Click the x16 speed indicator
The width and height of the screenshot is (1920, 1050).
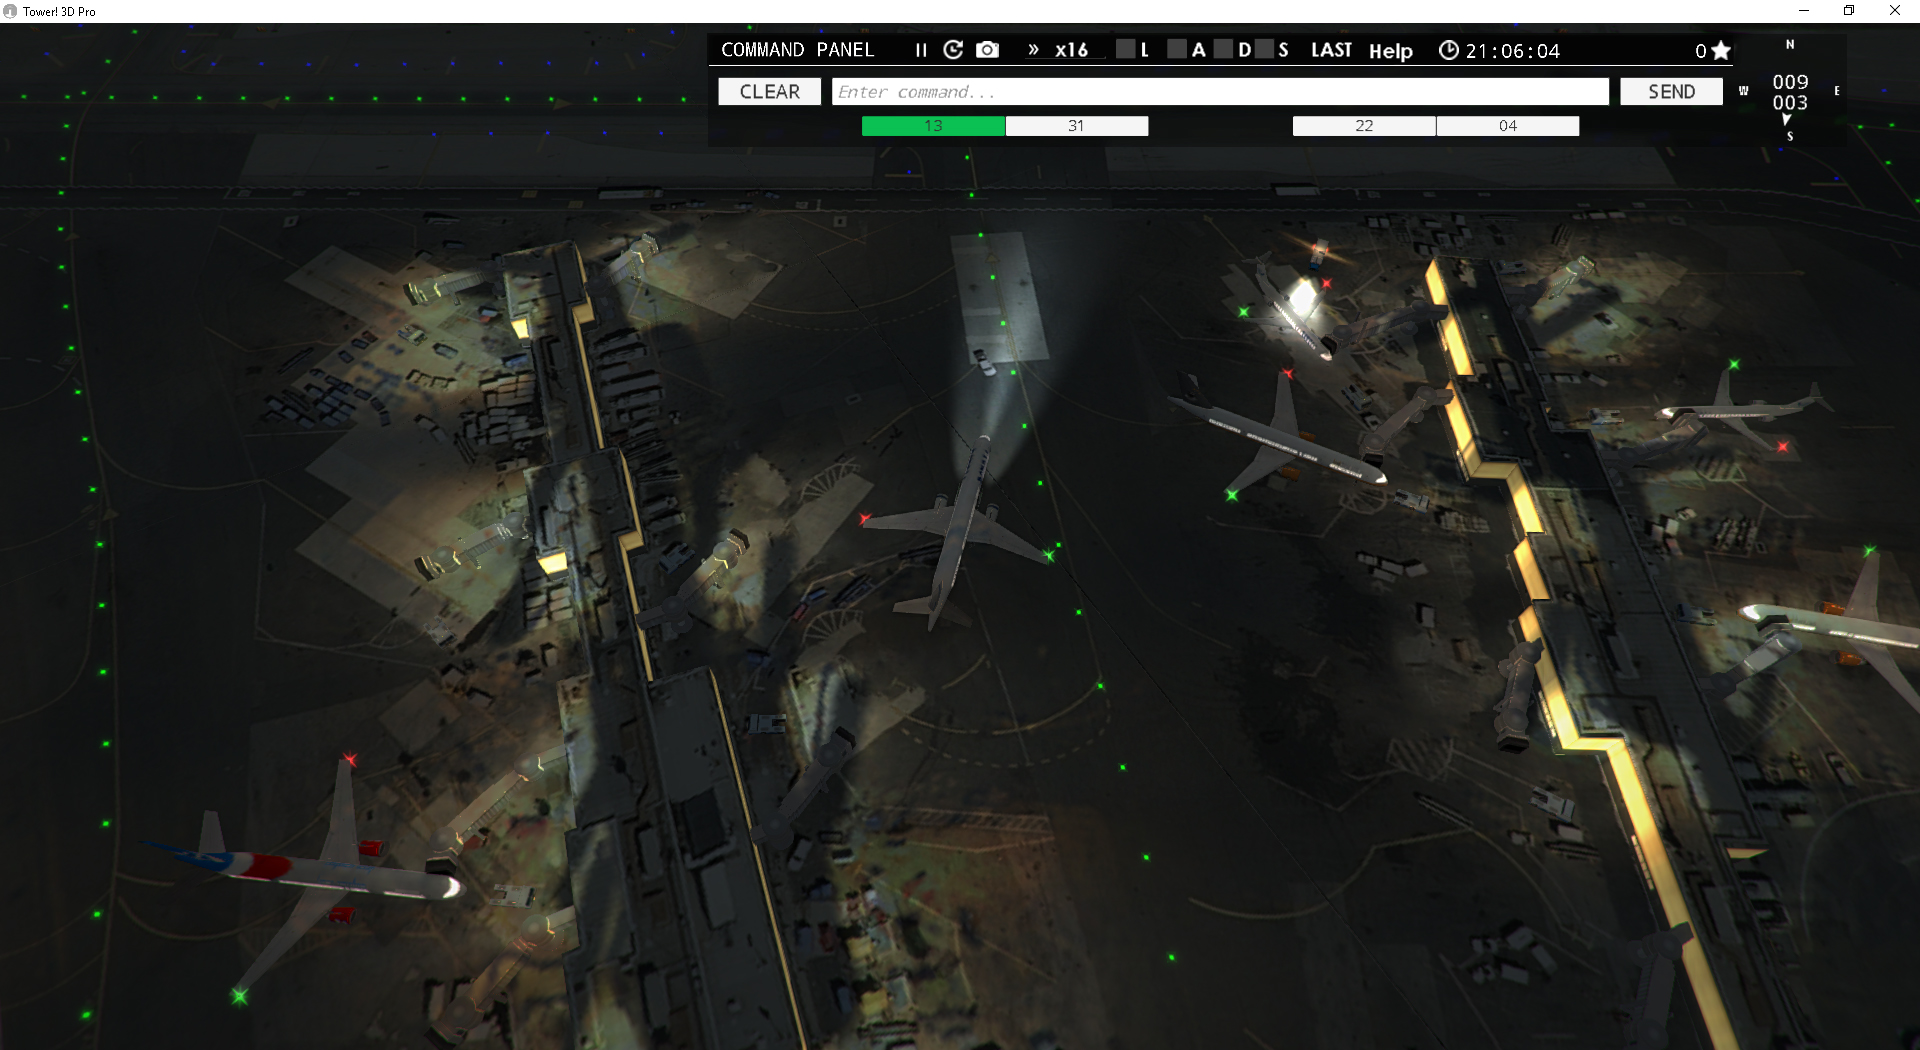click(x=1070, y=50)
